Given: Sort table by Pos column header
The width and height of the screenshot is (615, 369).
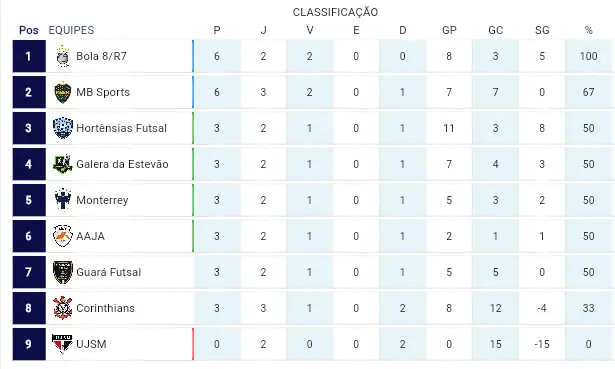Looking at the screenshot, I should point(29,30).
